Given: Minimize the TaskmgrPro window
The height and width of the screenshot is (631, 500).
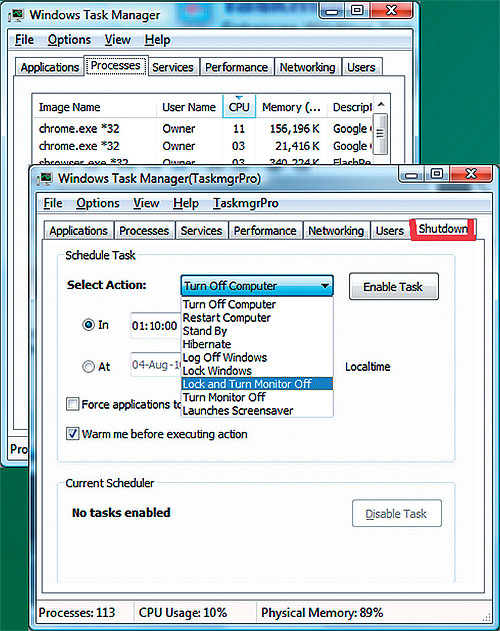Looking at the screenshot, I should coord(411,174).
